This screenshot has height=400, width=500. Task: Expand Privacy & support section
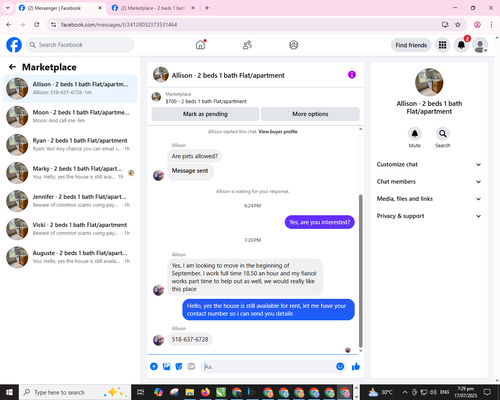(429, 216)
